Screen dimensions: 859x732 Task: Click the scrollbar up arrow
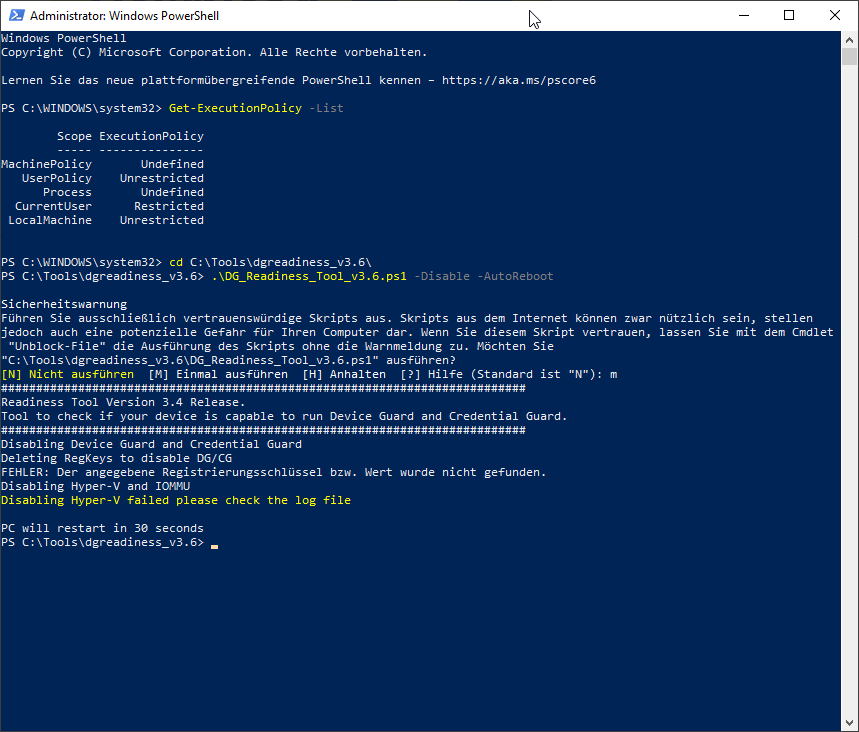850,39
